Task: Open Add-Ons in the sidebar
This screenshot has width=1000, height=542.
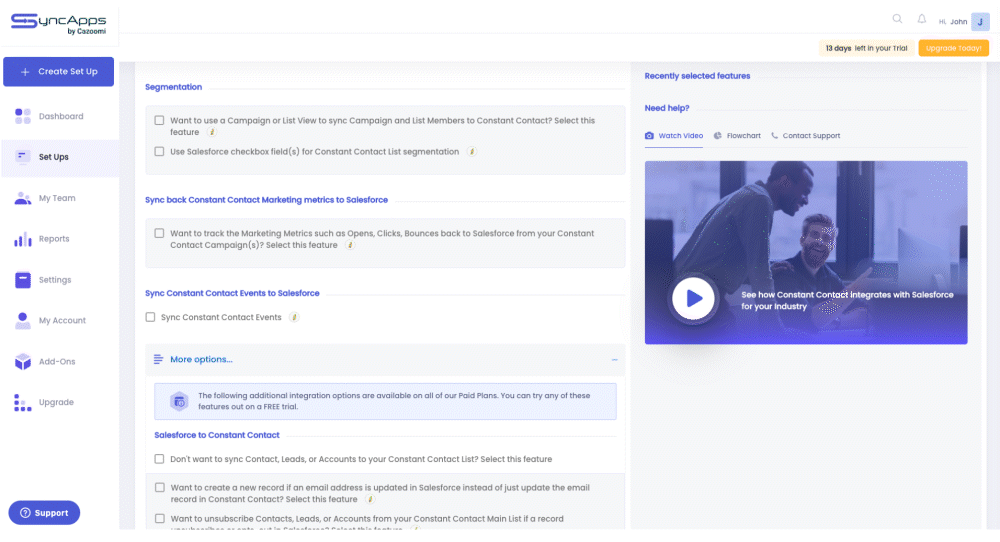Action: [56, 361]
